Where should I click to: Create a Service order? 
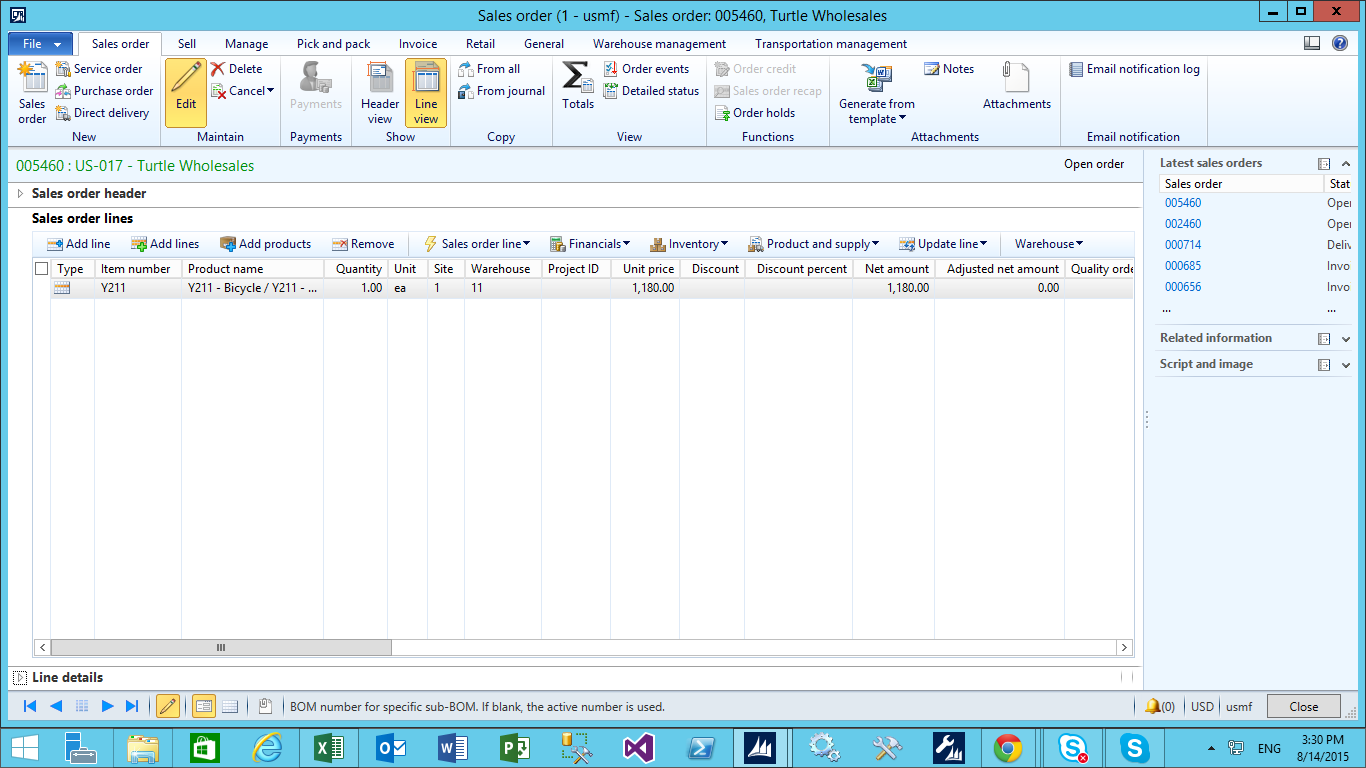tap(99, 69)
